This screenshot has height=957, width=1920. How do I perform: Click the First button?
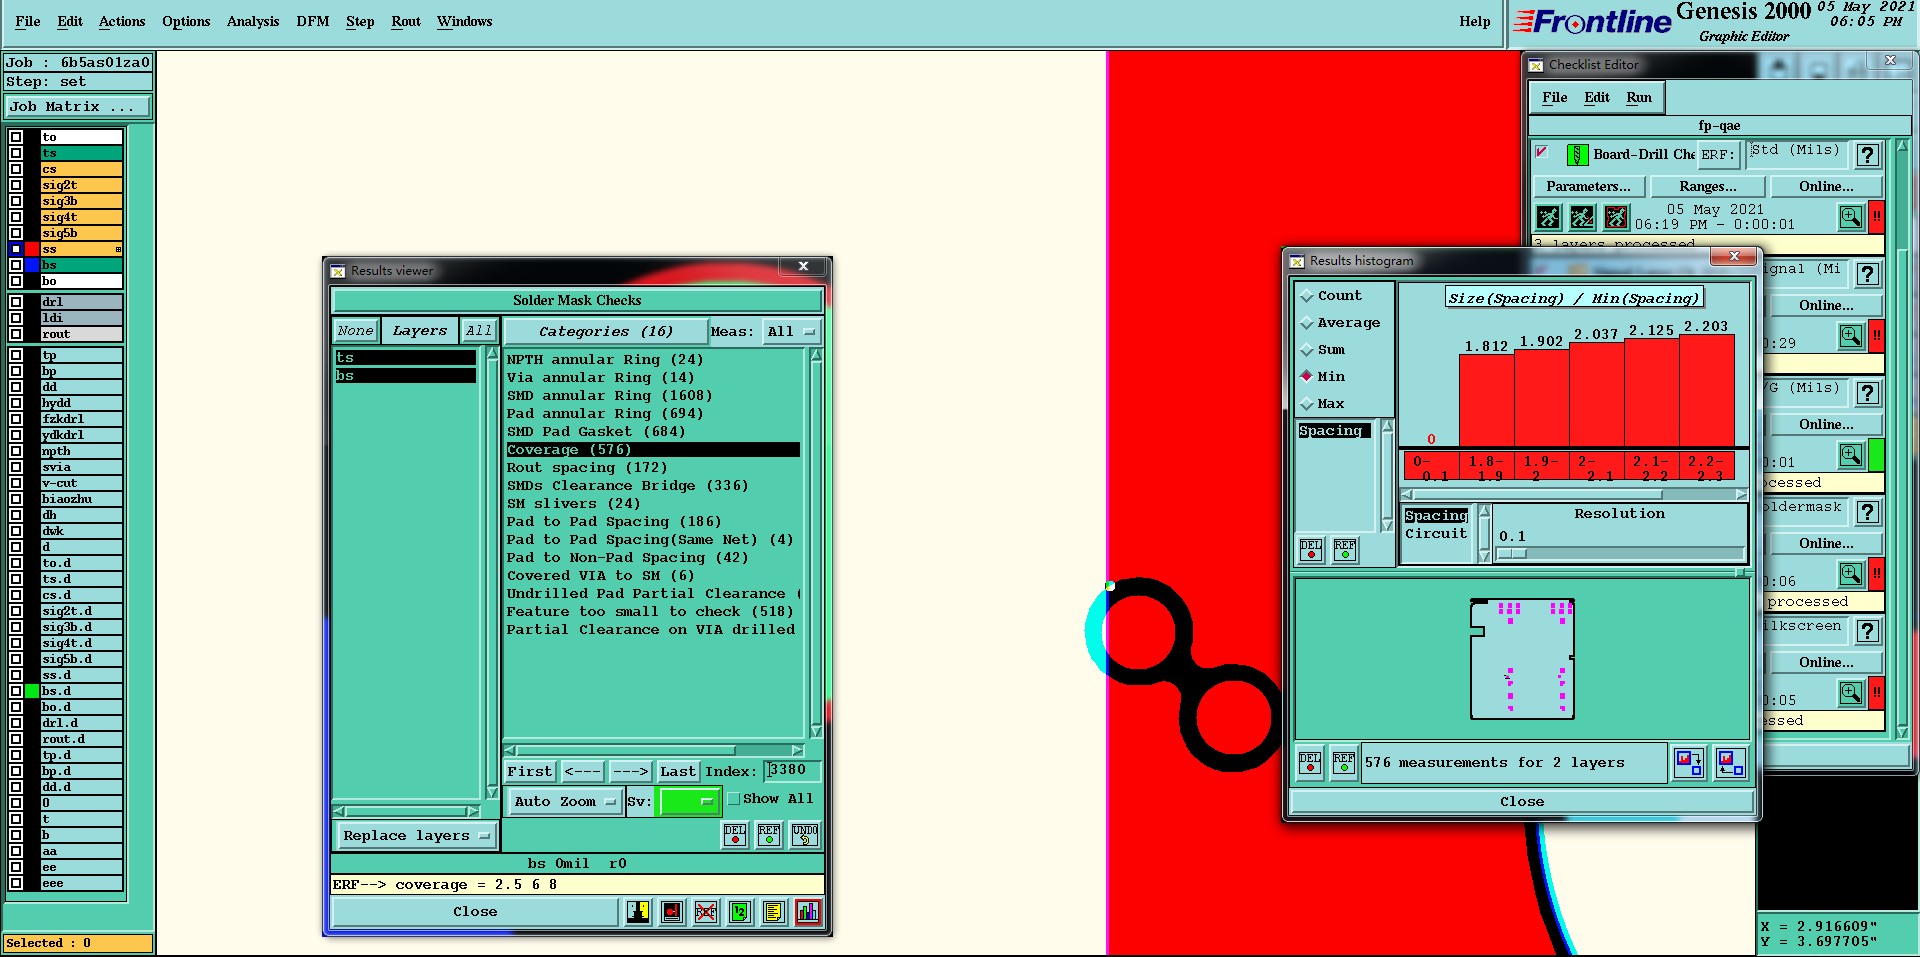pyautogui.click(x=530, y=771)
